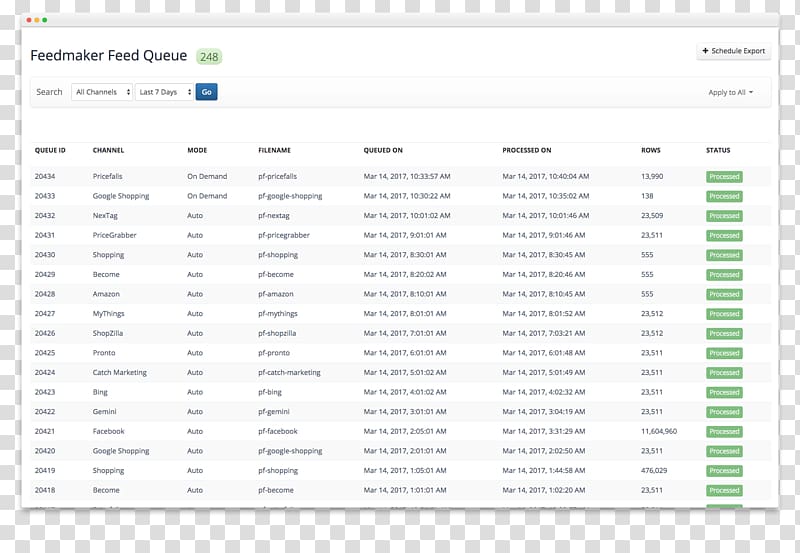Click the Catch Marketing channel cell
This screenshot has width=800, height=553.
coord(119,372)
